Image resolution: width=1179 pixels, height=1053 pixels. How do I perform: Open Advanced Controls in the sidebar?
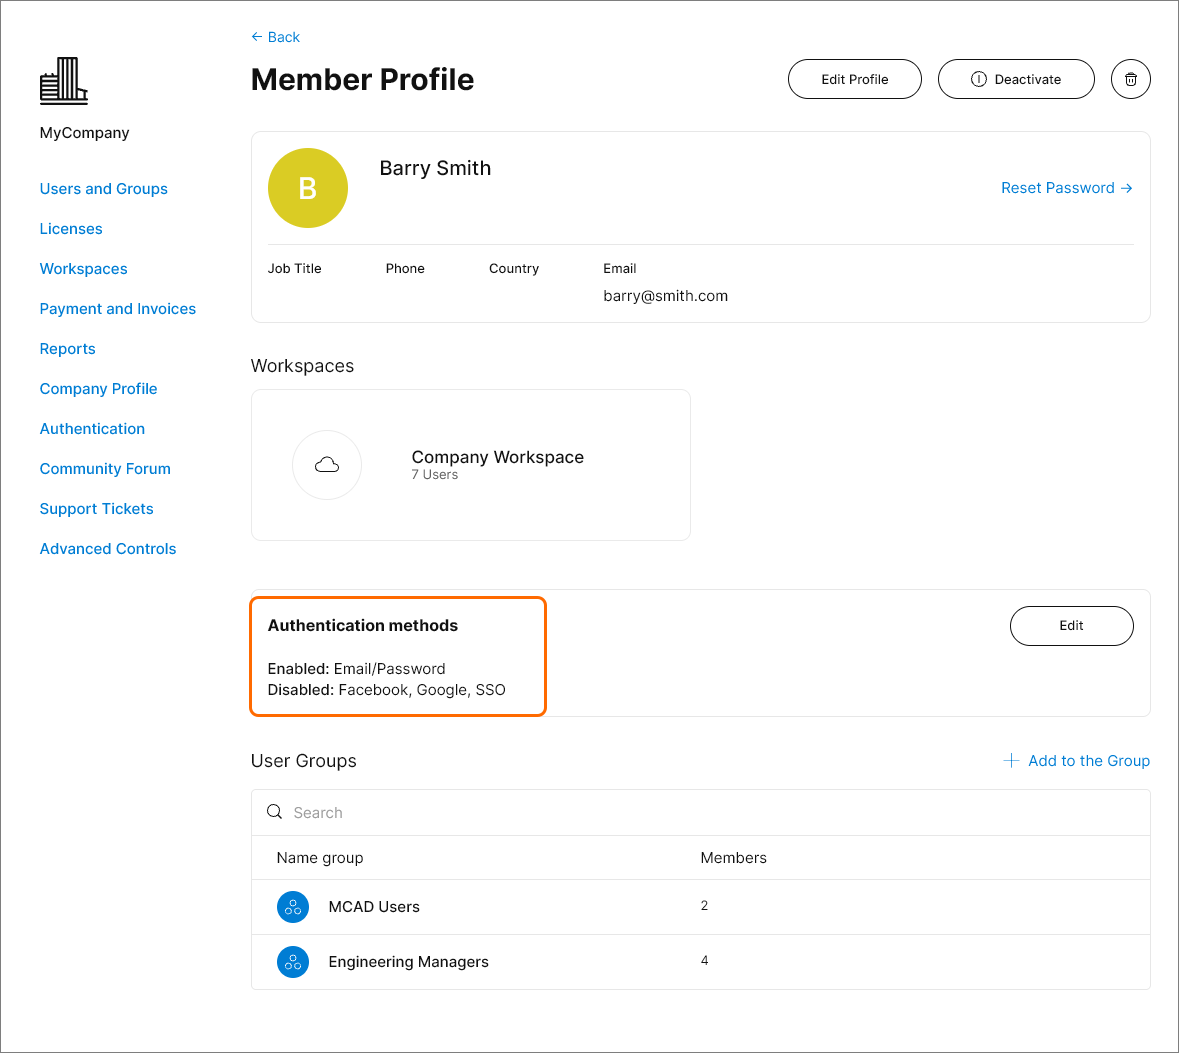coord(107,549)
